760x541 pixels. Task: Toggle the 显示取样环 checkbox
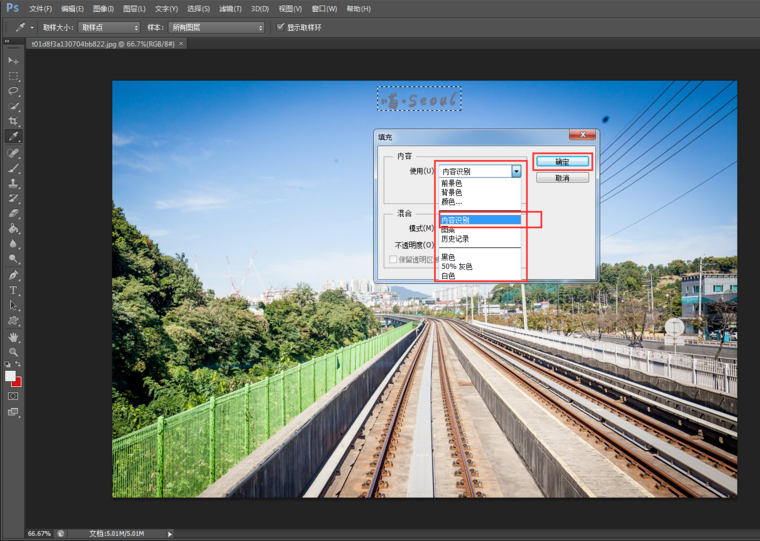(x=280, y=27)
